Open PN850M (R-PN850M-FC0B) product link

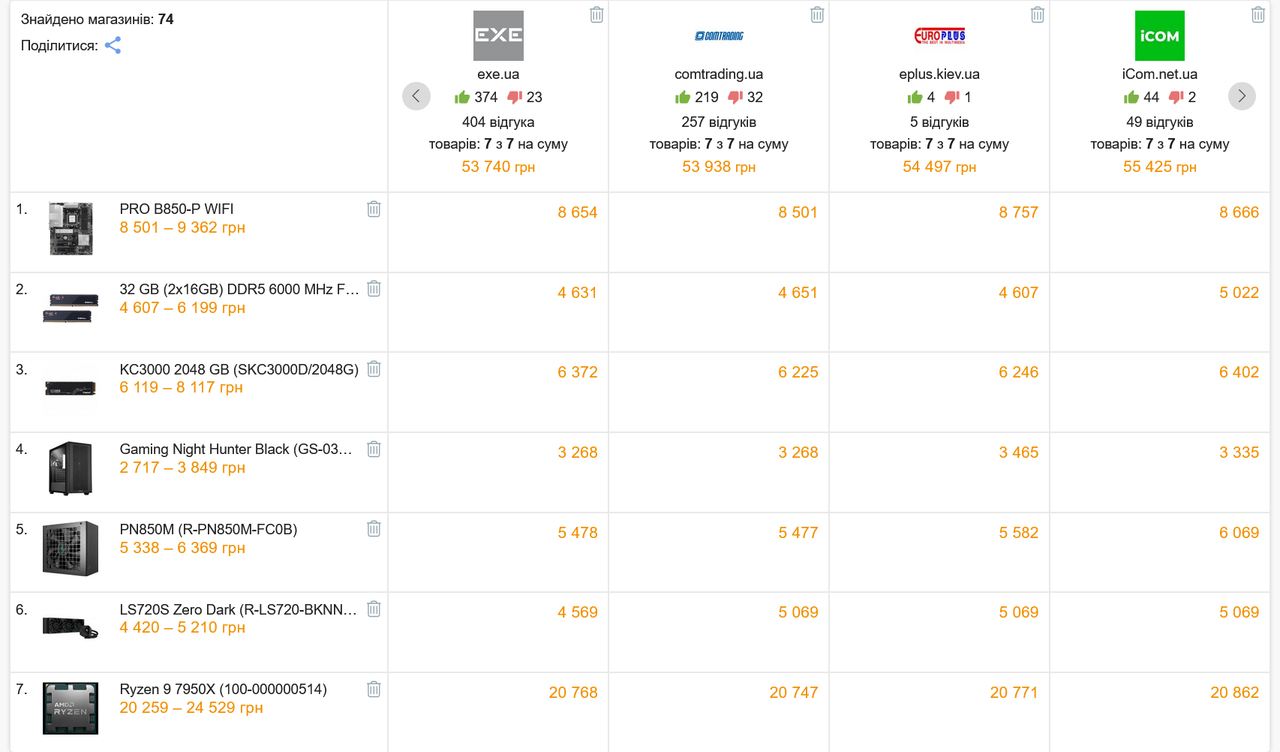click(x=209, y=529)
